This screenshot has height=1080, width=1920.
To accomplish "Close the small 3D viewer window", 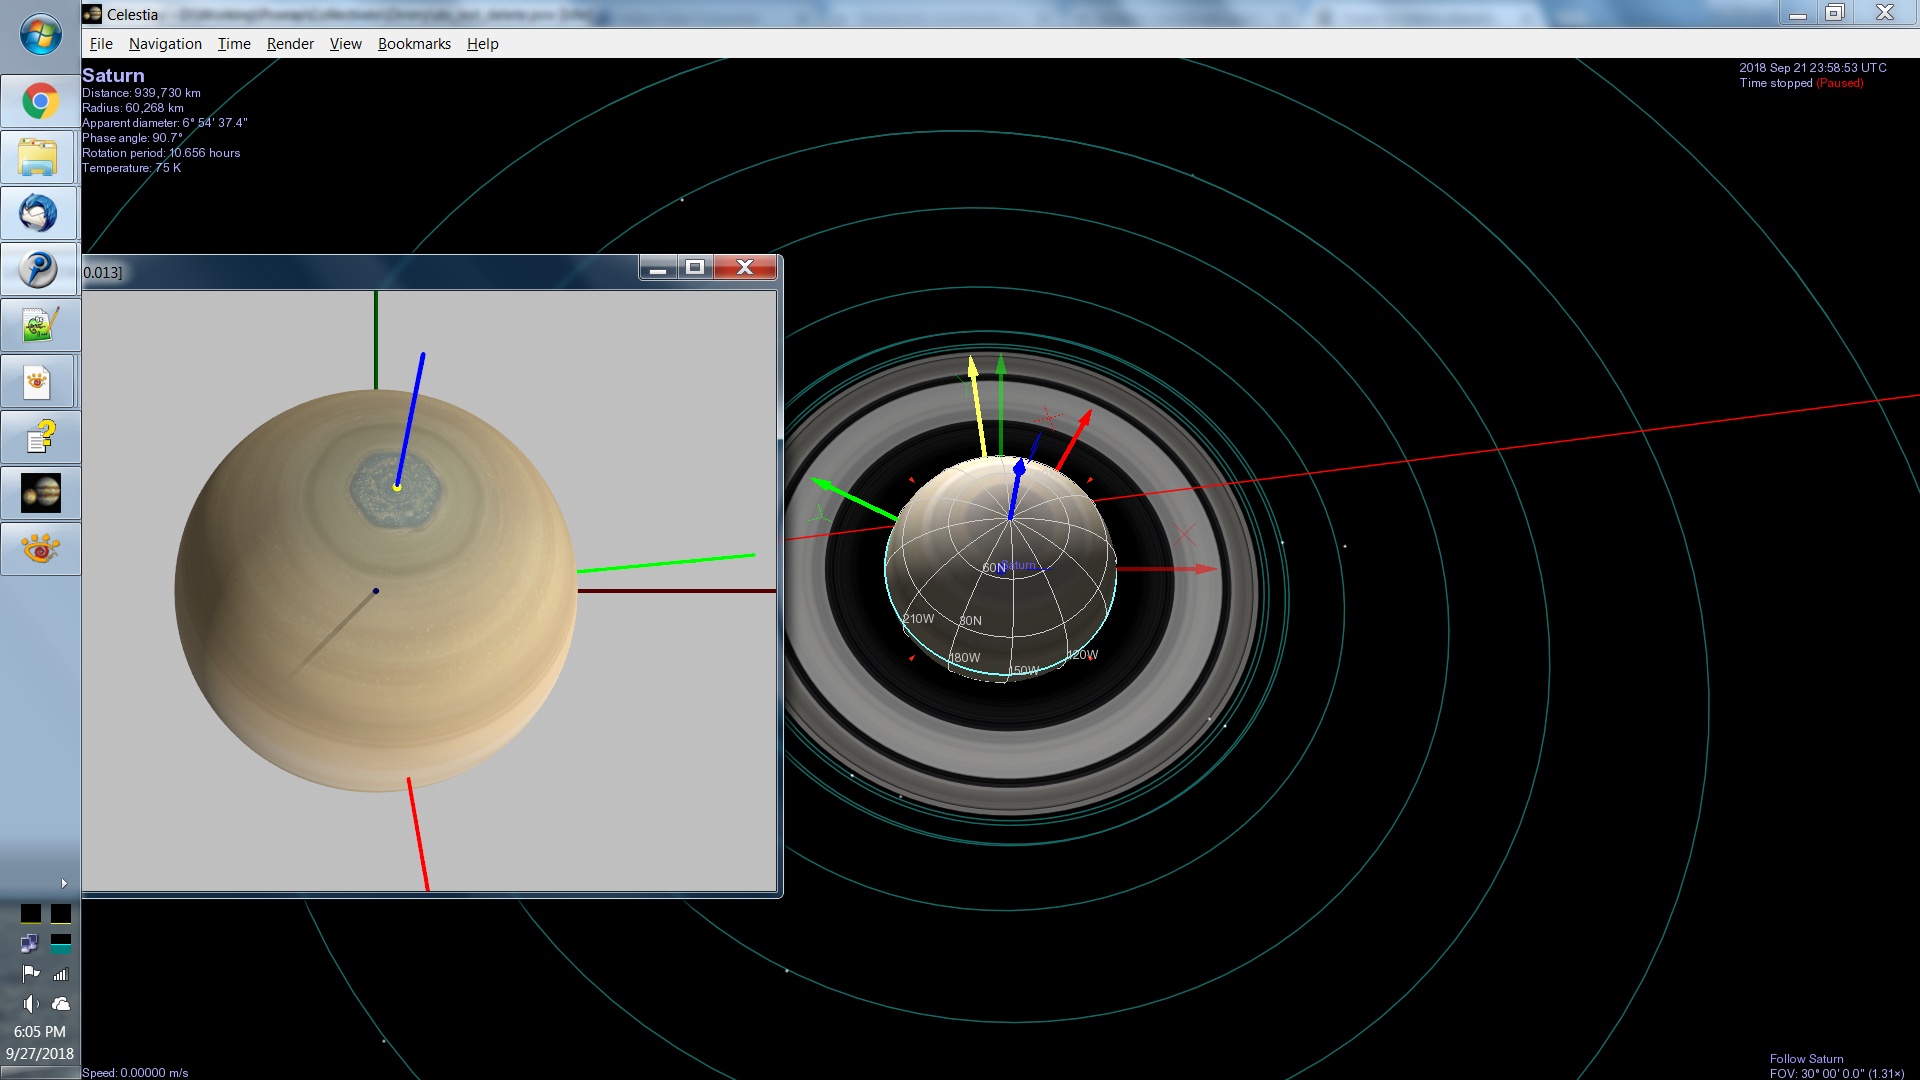I will [x=745, y=268].
